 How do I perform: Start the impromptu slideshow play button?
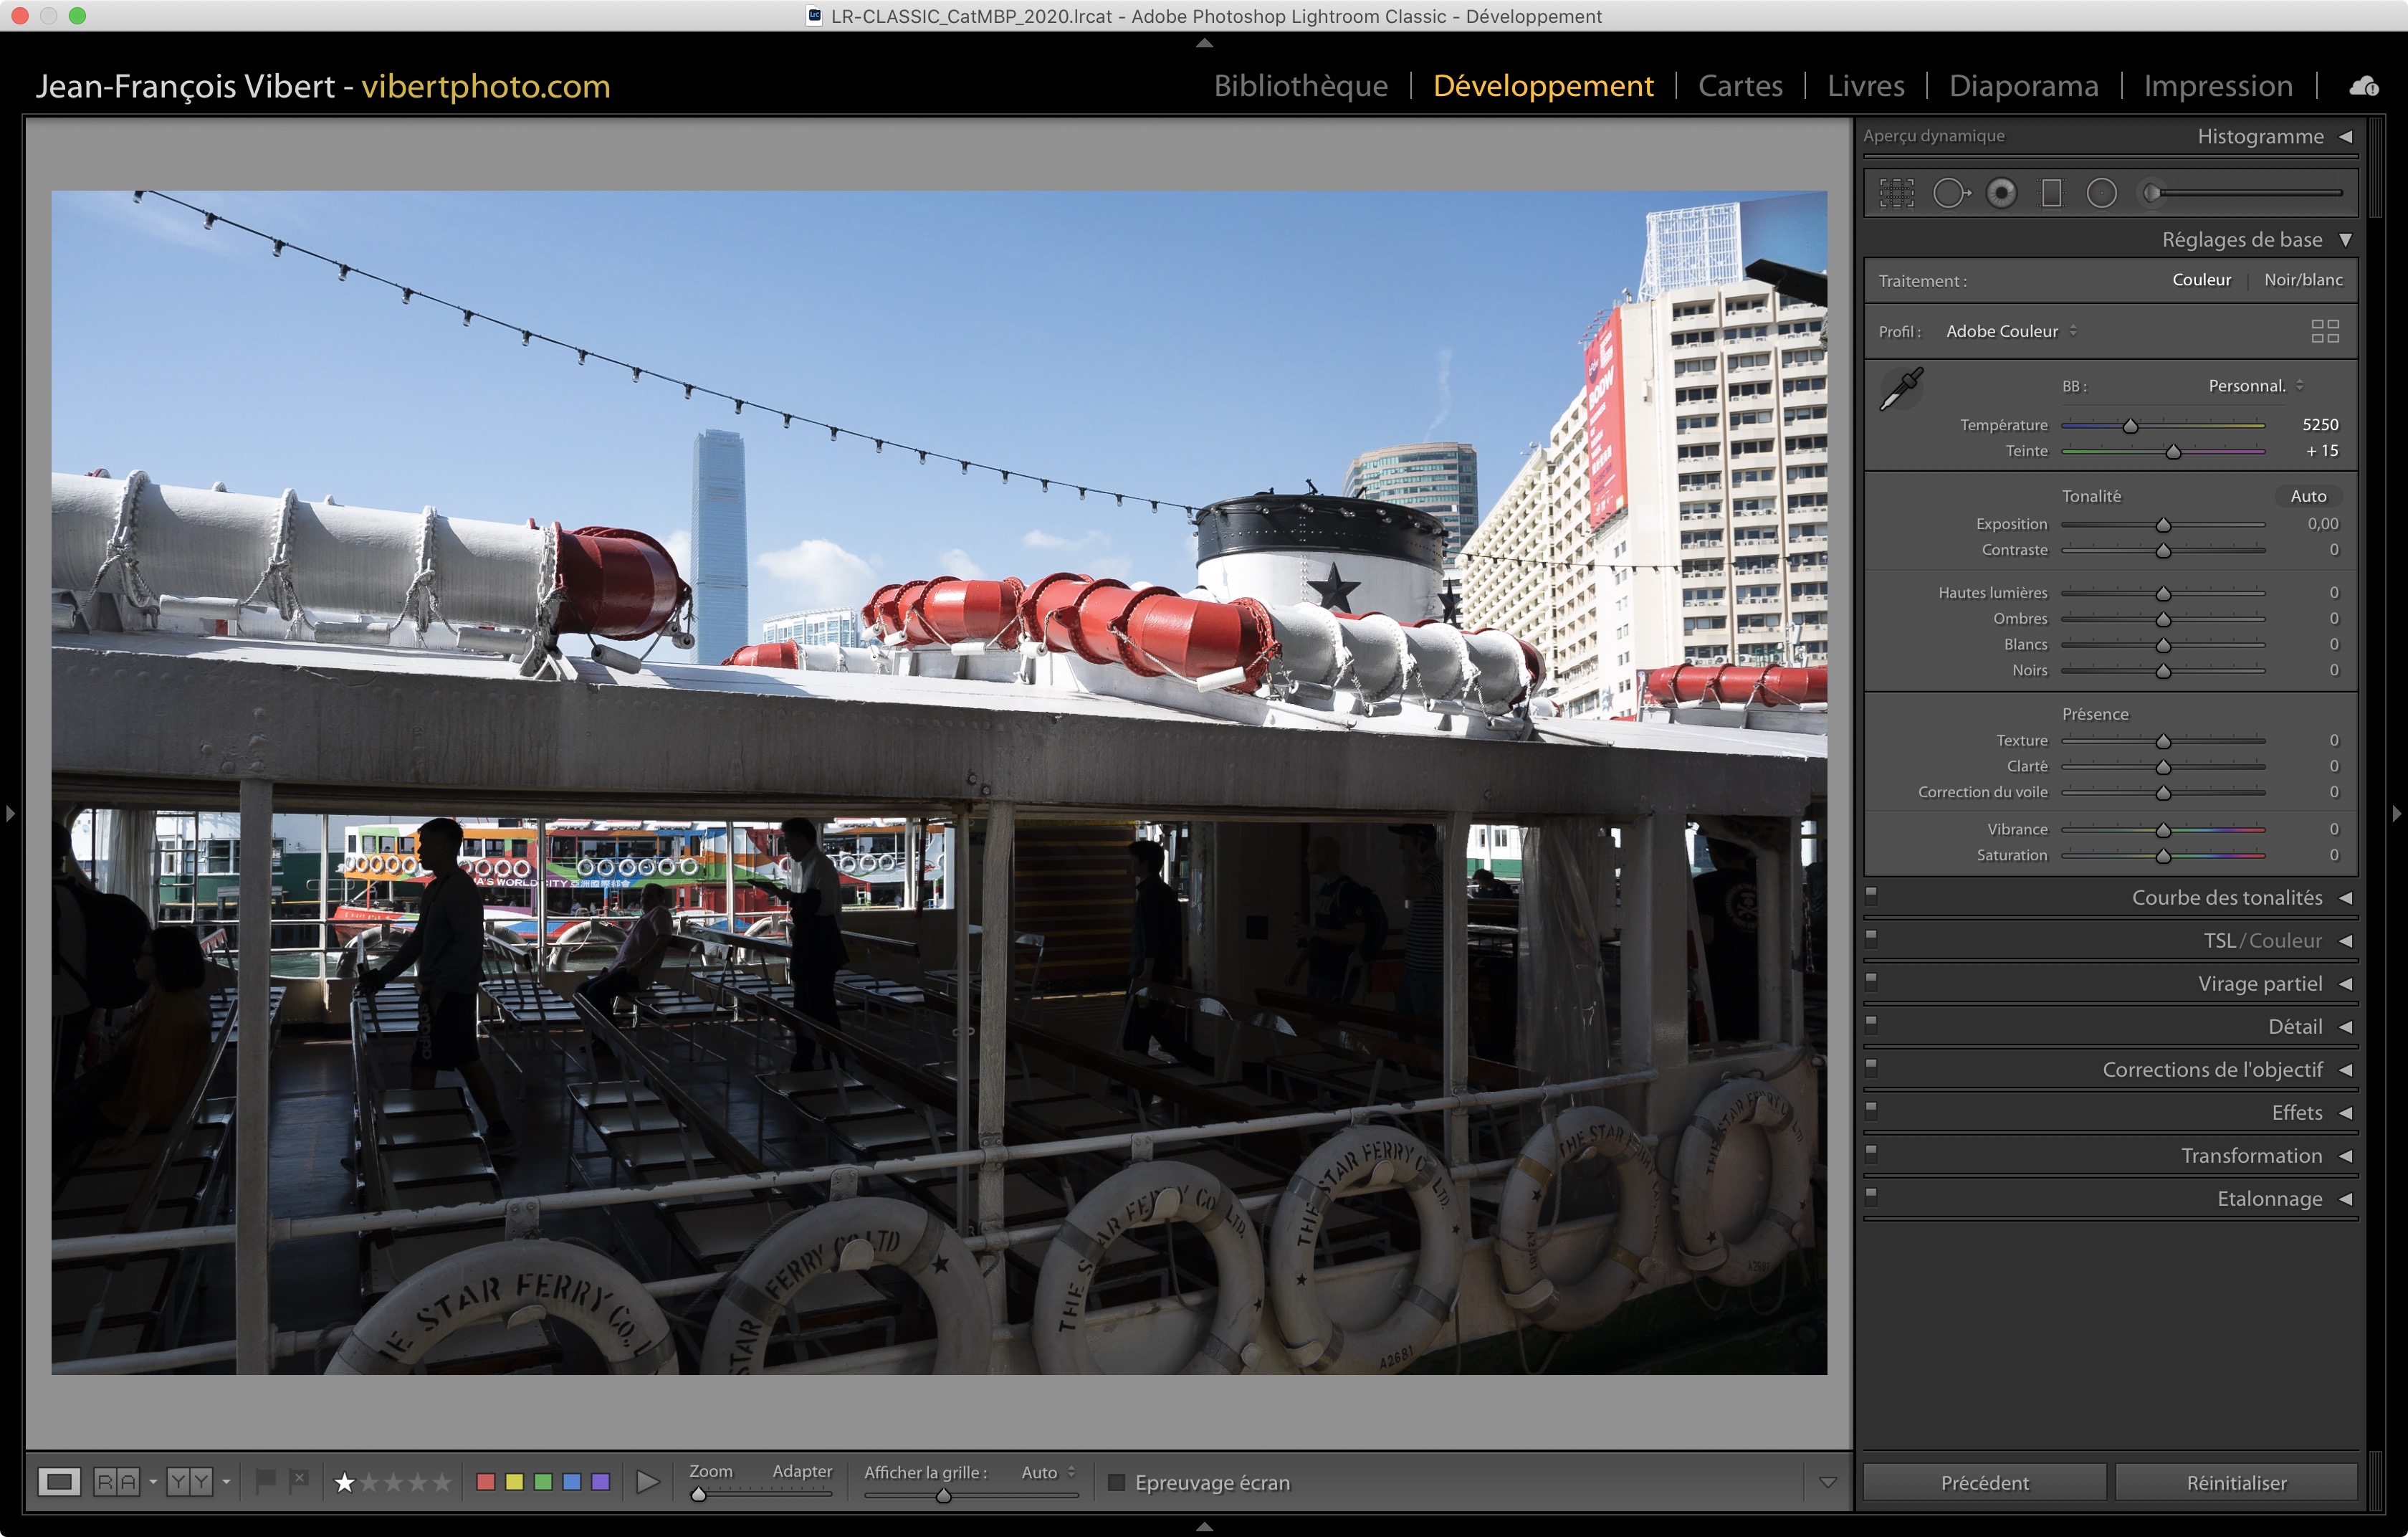coord(647,1482)
